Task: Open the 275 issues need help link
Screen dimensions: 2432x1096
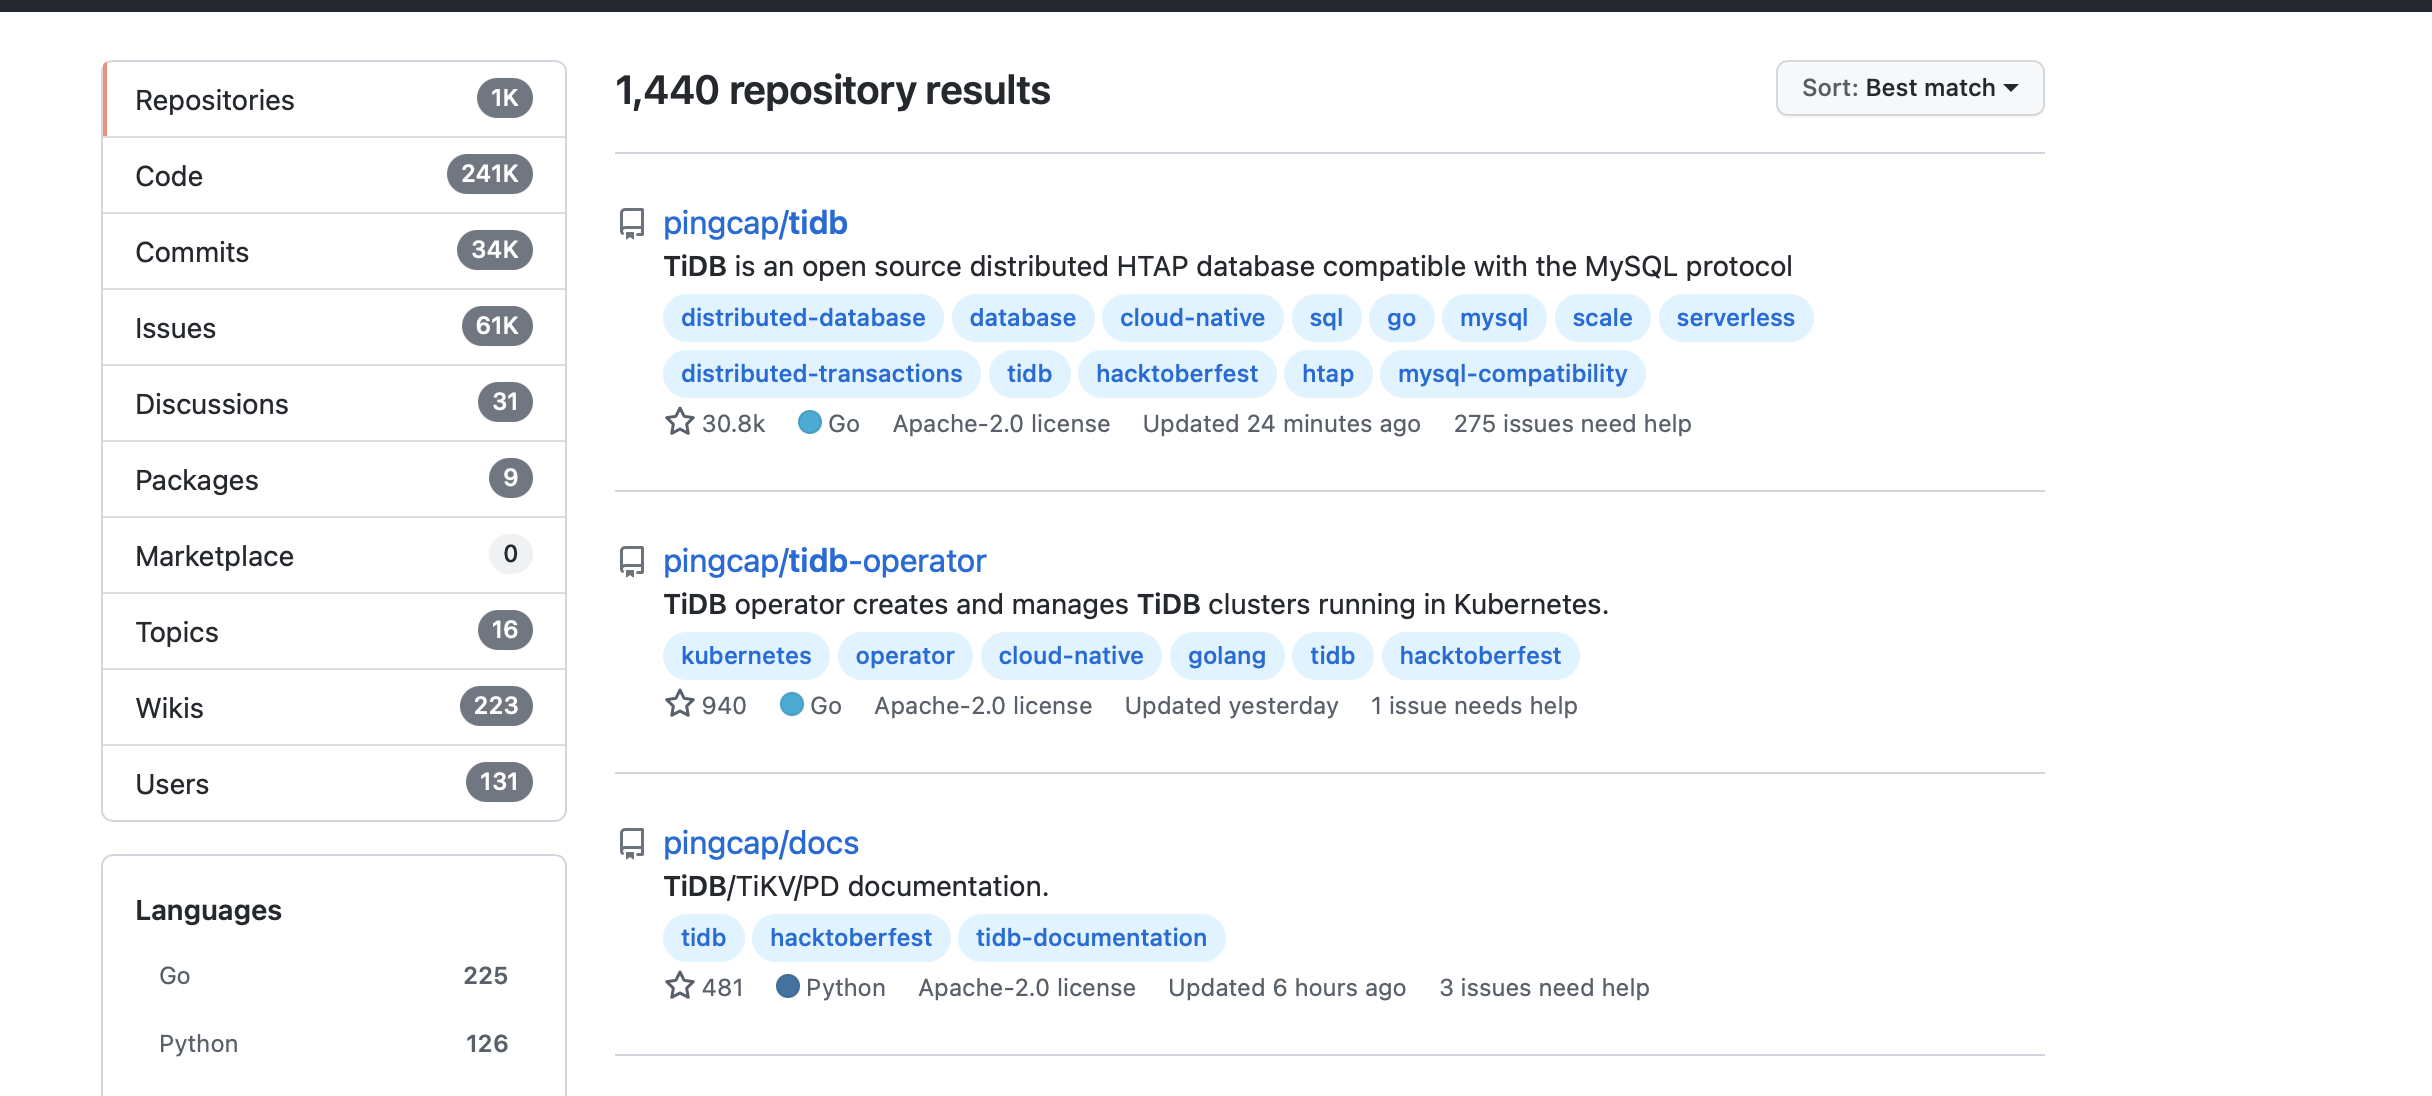Action: pos(1572,424)
